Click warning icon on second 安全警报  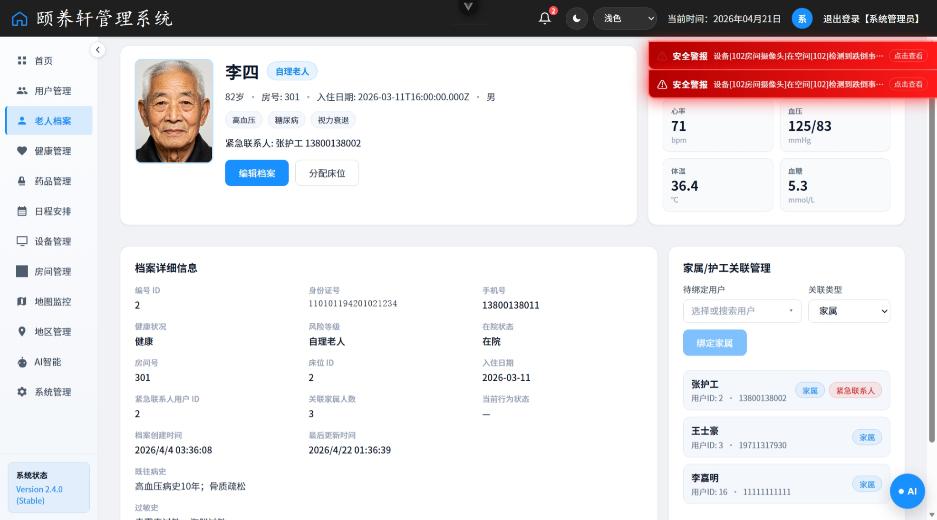pos(662,84)
